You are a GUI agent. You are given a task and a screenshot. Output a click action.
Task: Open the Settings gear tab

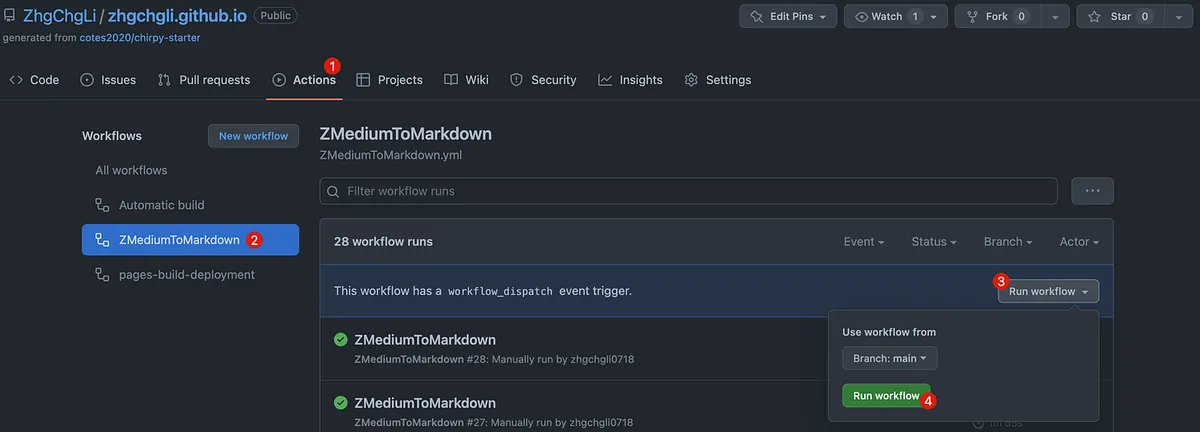click(717, 80)
